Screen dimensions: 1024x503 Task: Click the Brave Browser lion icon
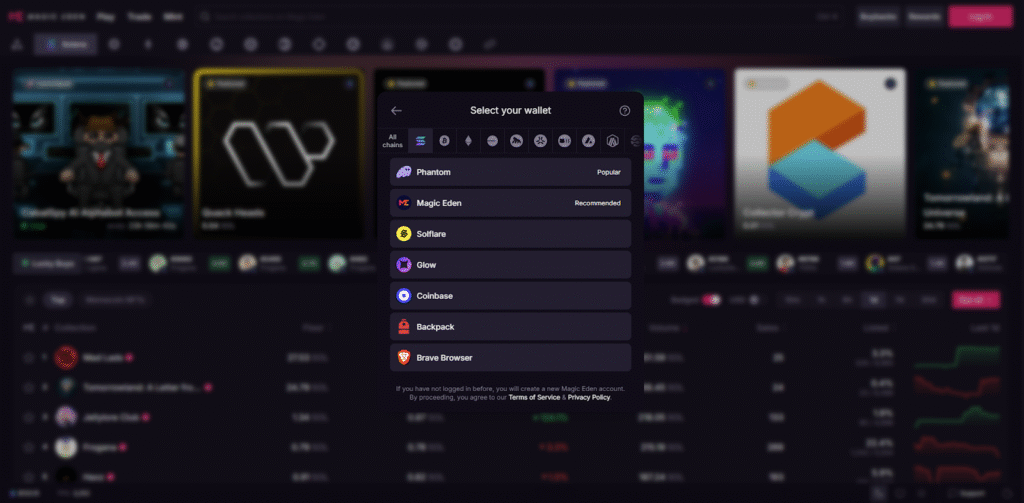coord(404,357)
